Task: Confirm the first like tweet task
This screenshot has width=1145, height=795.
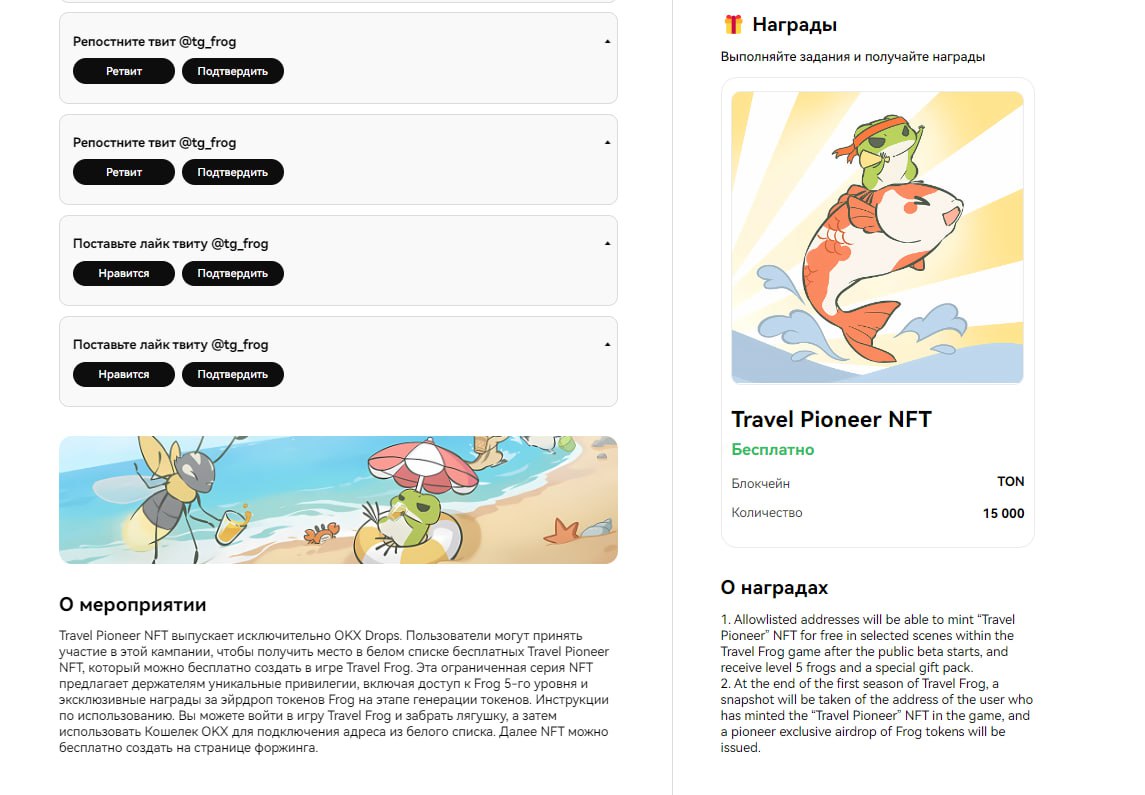Action: [232, 273]
